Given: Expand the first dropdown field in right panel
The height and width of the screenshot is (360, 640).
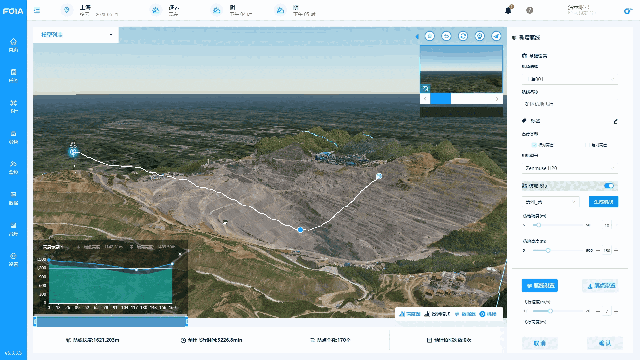Looking at the screenshot, I should (x=570, y=79).
